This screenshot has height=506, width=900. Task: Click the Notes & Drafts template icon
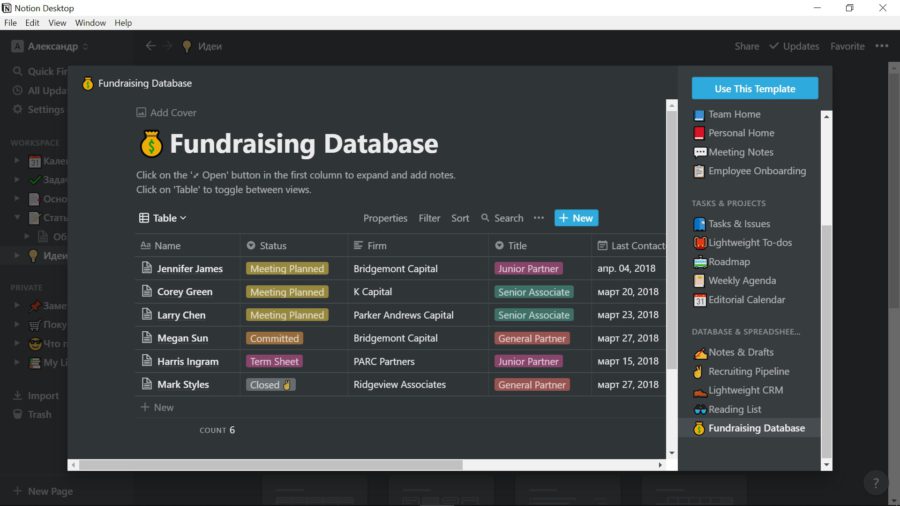(x=700, y=352)
